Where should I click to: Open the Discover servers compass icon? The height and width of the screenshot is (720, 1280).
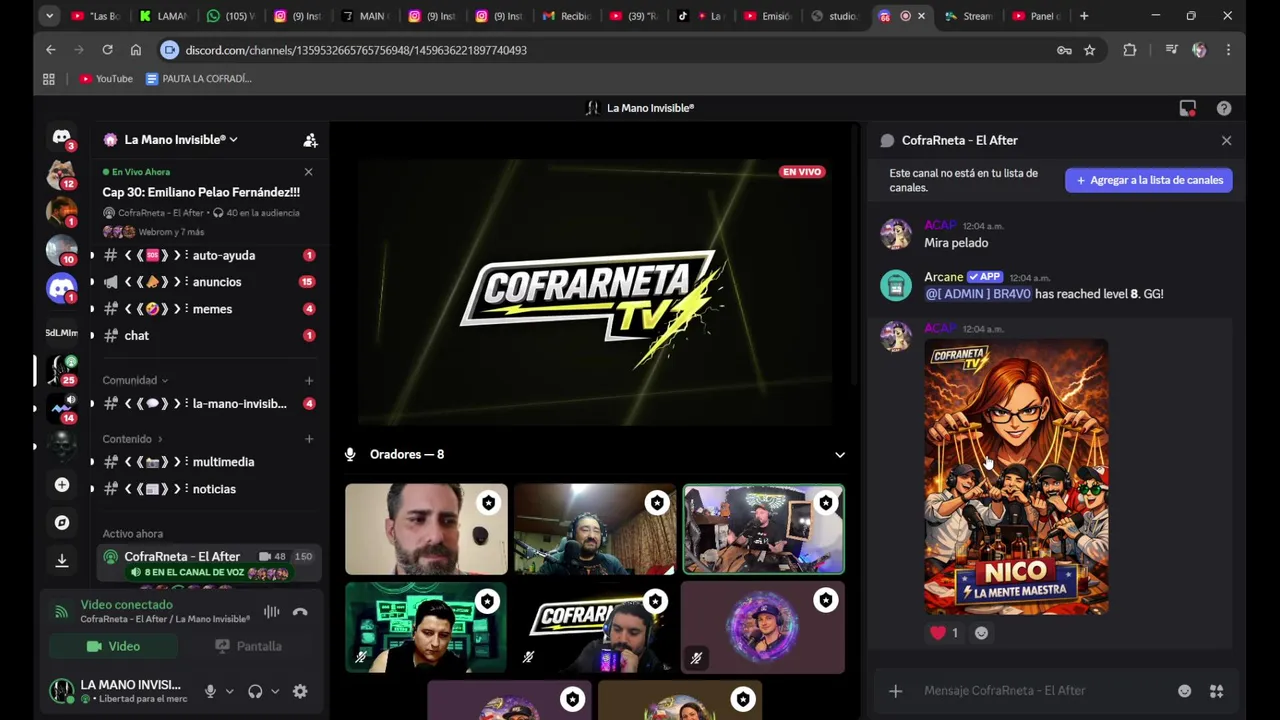coord(62,522)
